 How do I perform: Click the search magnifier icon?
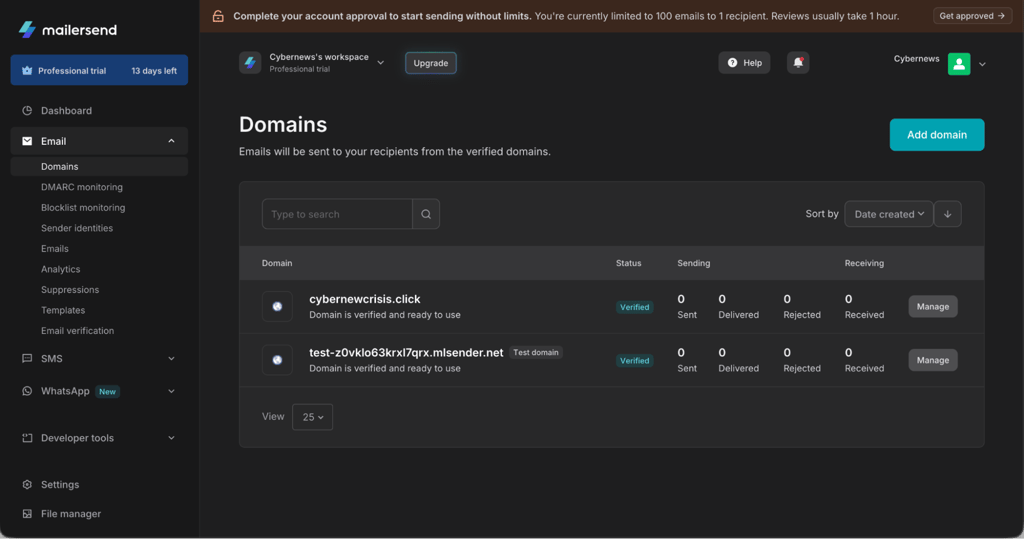(x=426, y=214)
